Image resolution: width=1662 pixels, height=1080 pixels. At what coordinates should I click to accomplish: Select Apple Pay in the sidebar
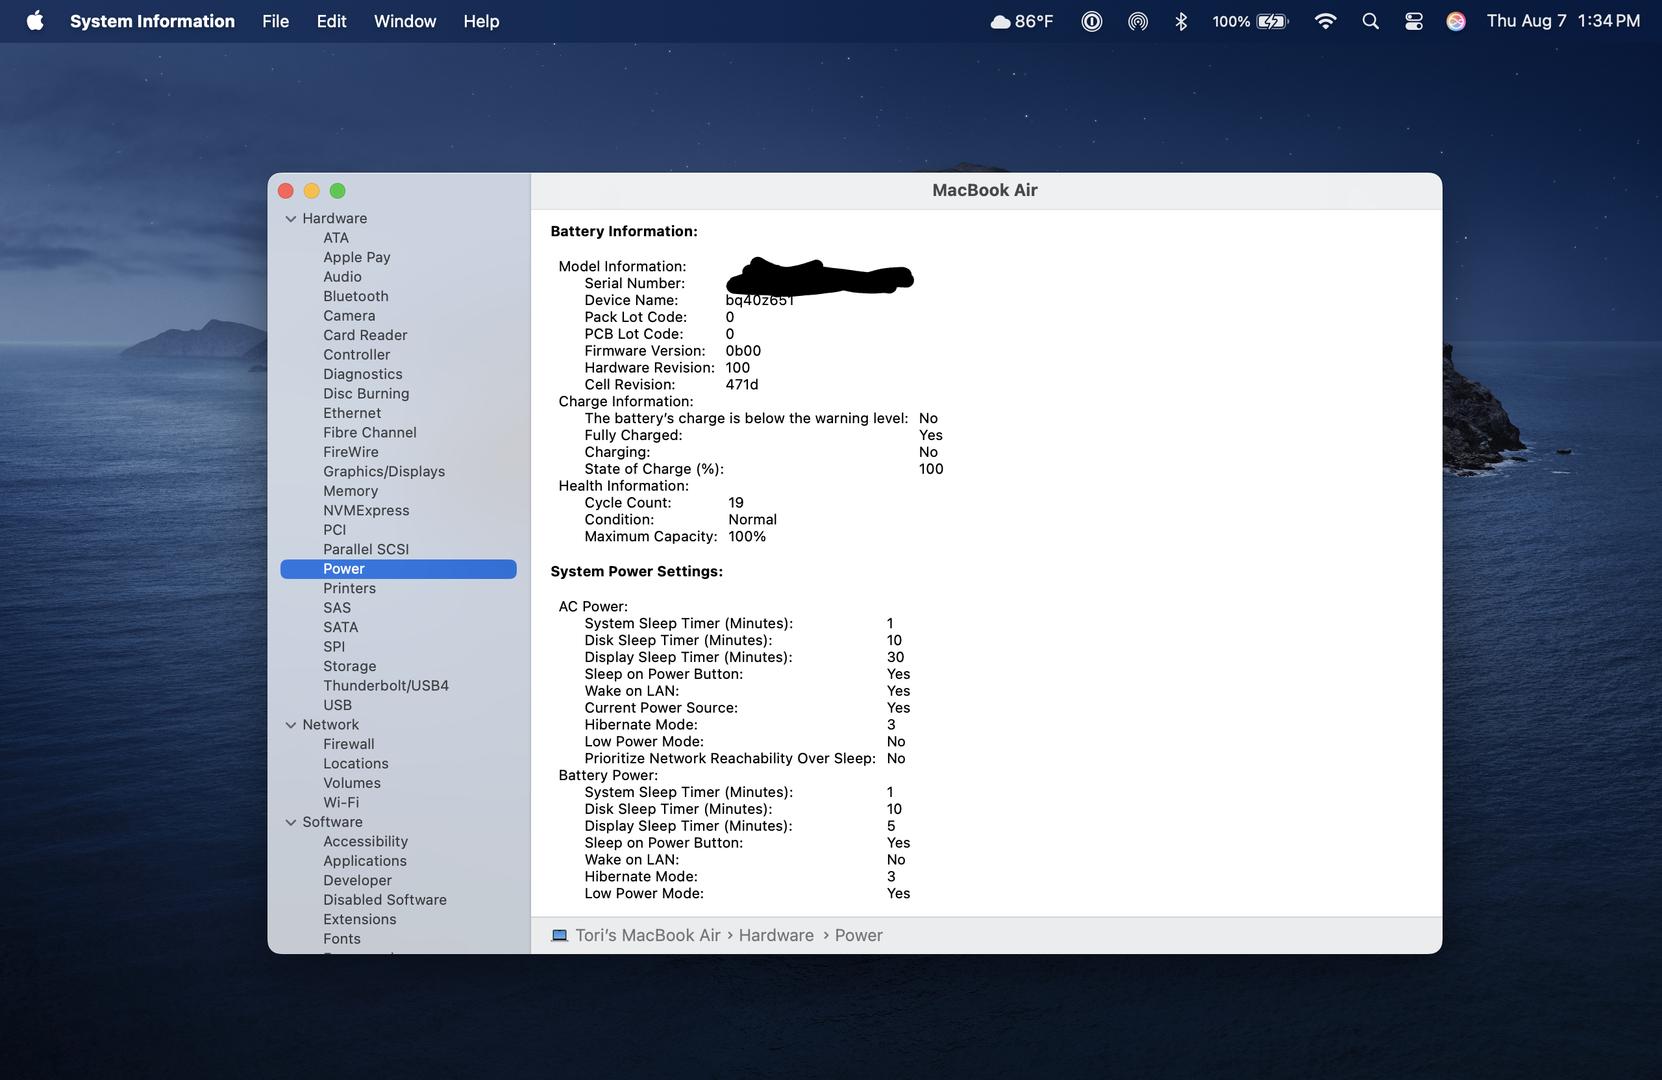click(x=357, y=257)
